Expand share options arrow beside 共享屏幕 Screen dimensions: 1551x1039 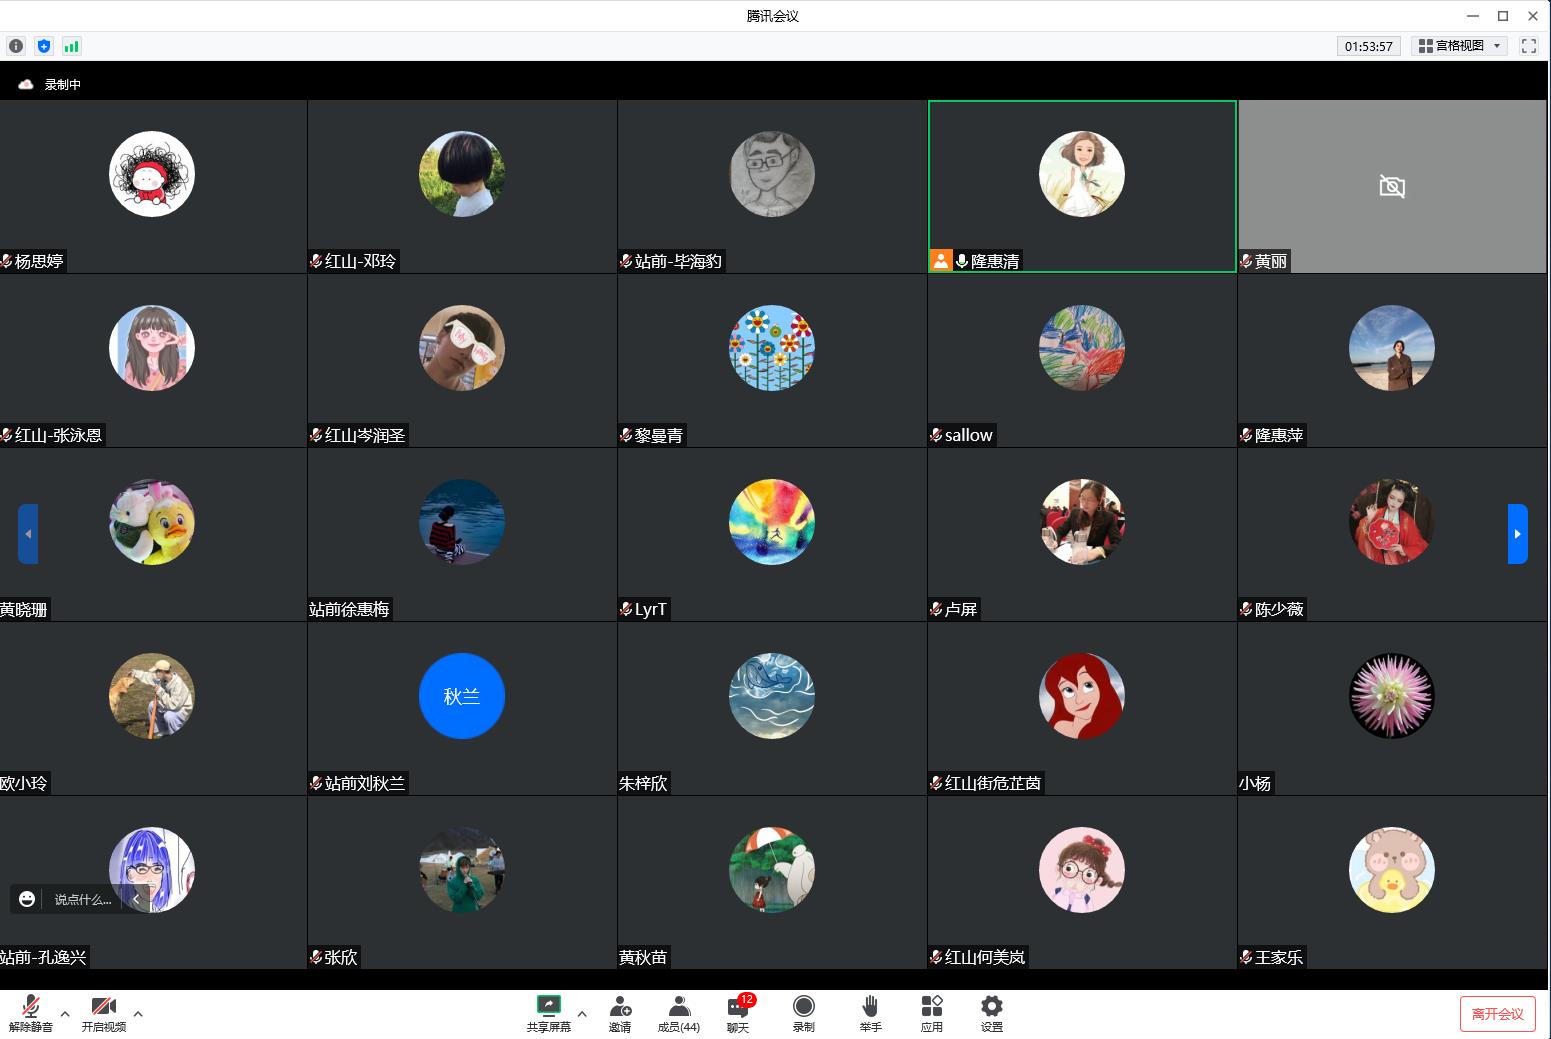582,1013
